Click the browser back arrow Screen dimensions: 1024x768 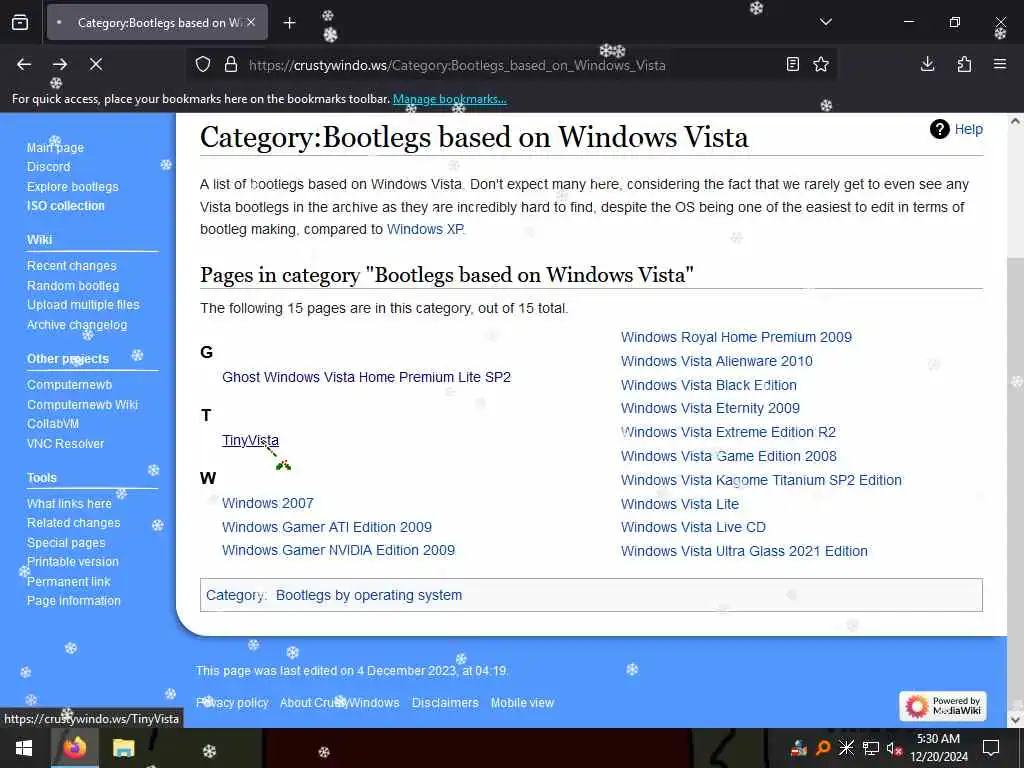tap(24, 64)
